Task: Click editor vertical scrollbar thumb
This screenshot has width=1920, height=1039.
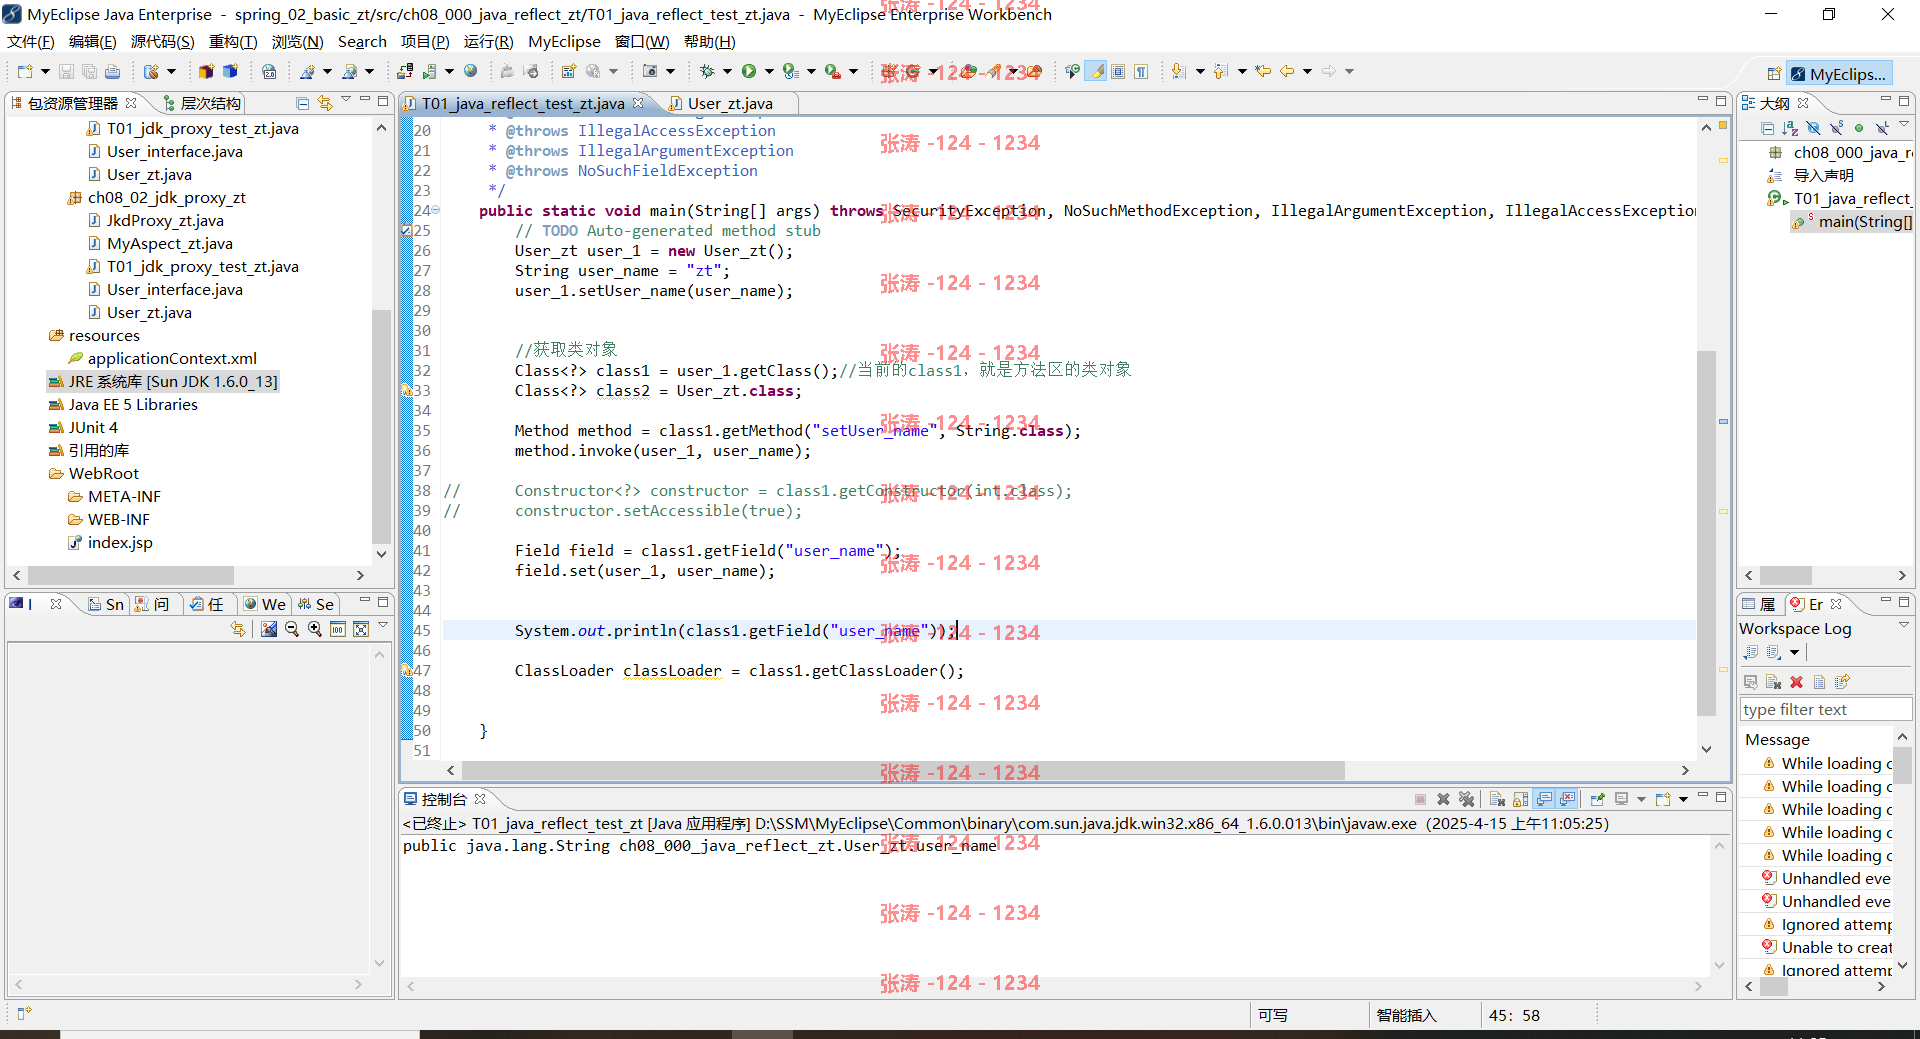Action: 1706,533
